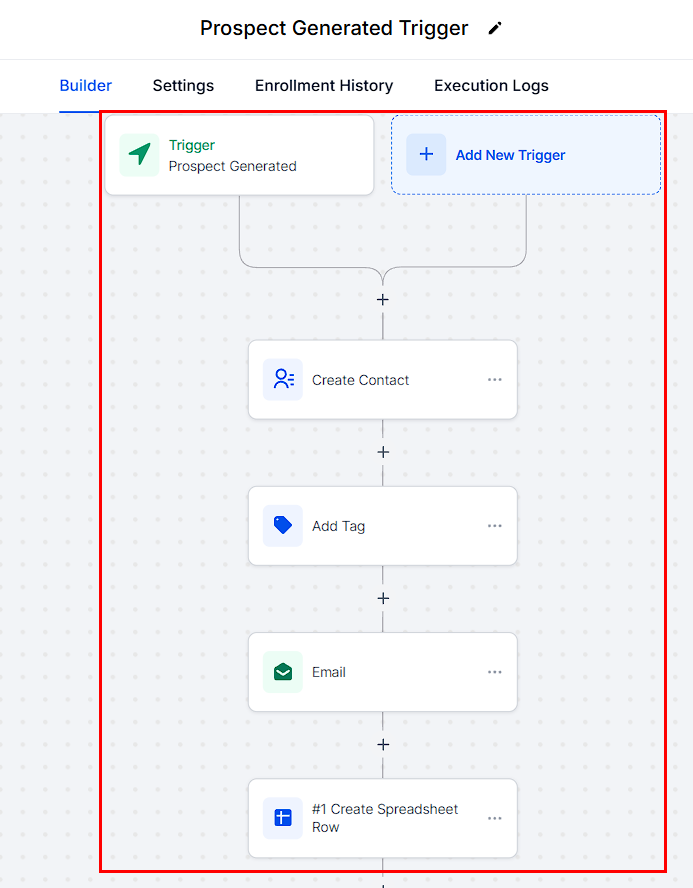Click the pencil icon to rename the workflow
This screenshot has width=693, height=888.
(x=495, y=28)
